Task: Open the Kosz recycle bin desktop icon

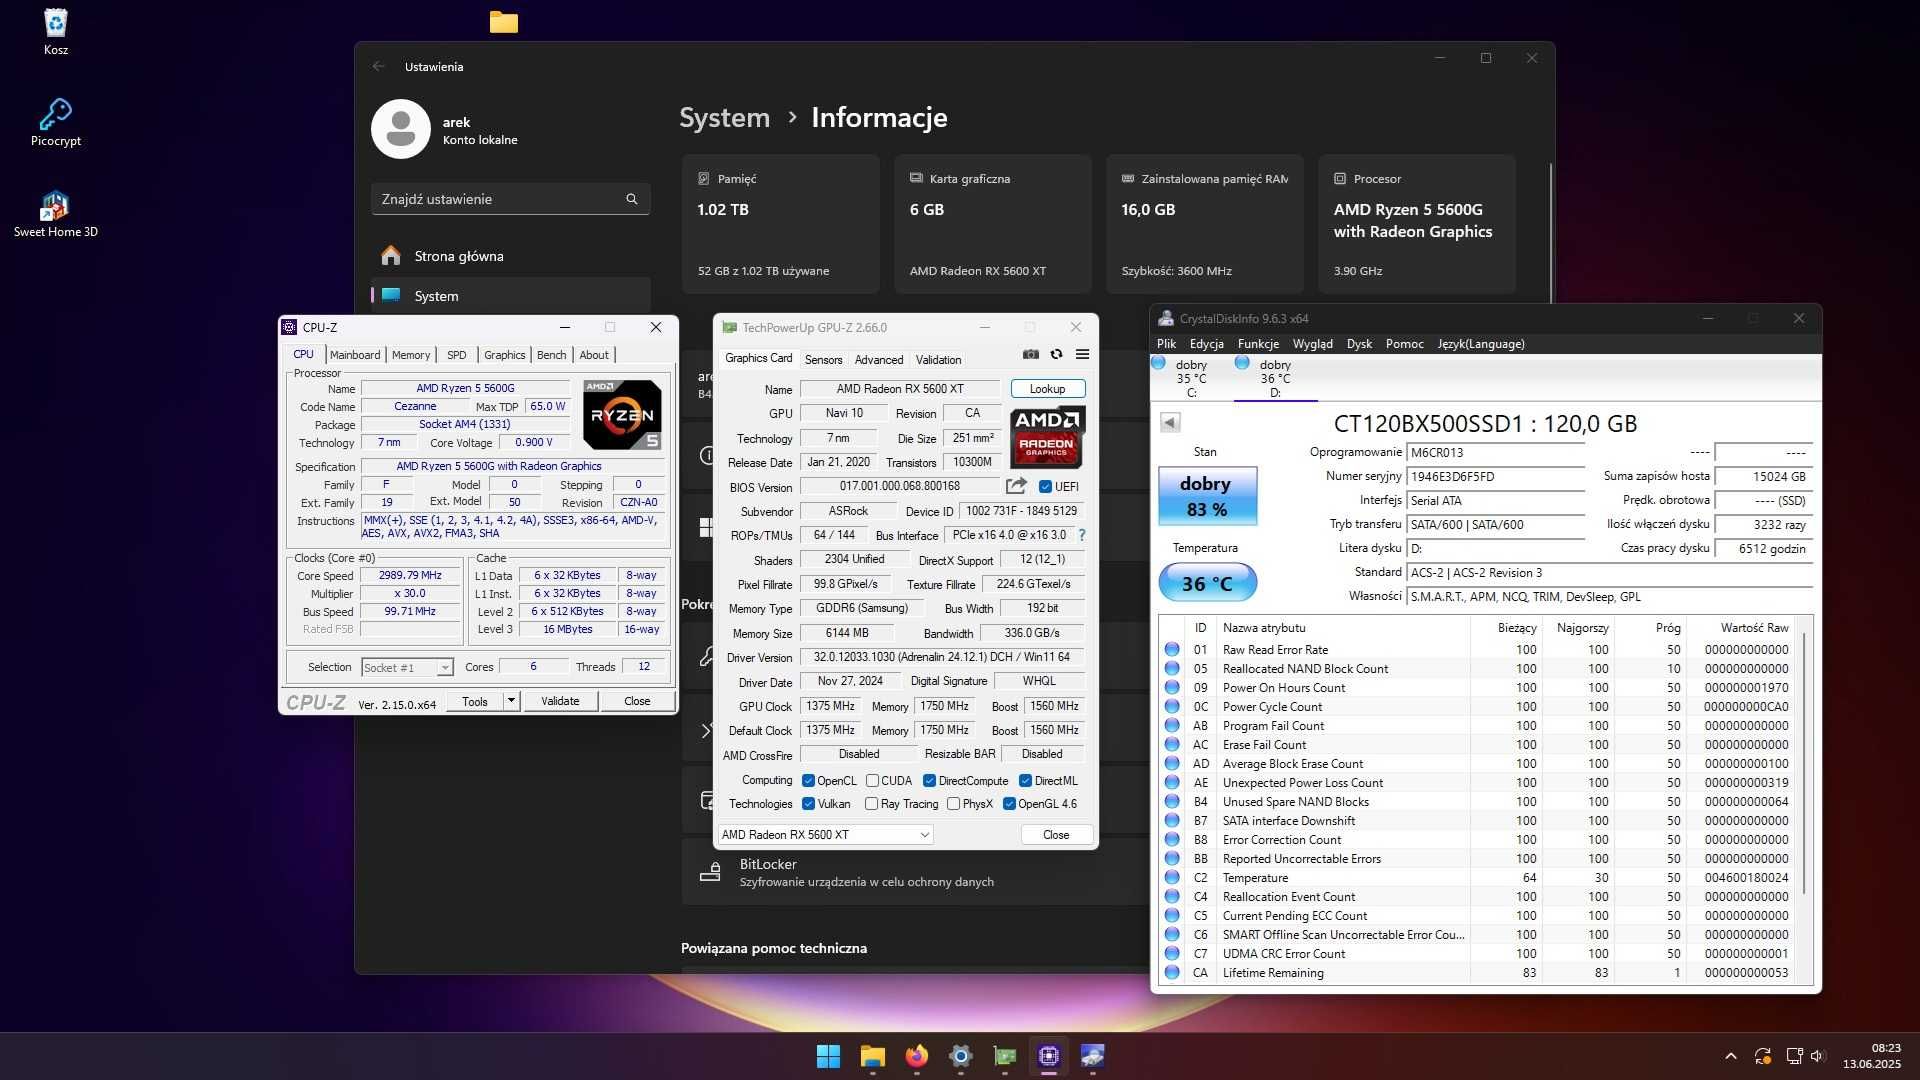Action: [56, 31]
